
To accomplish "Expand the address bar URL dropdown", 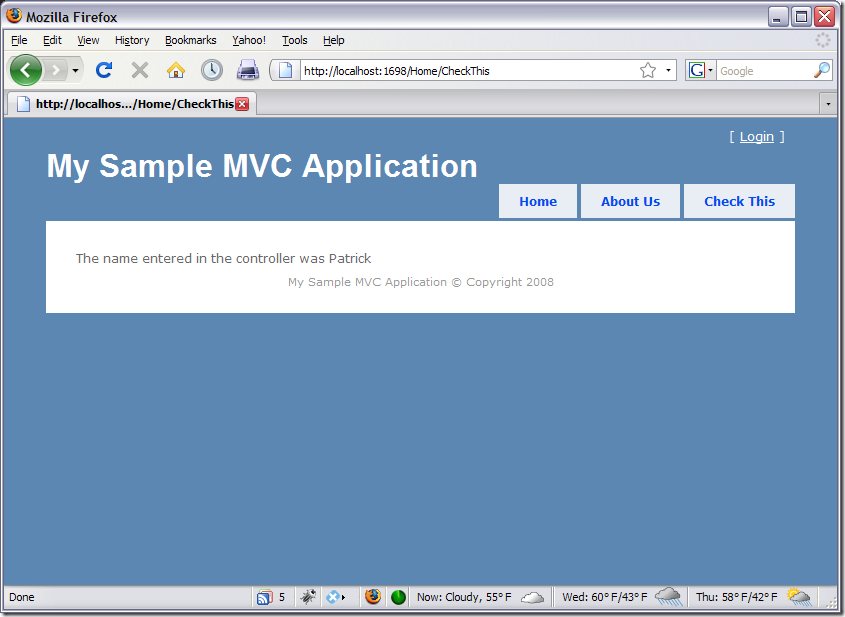I will pyautogui.click(x=668, y=71).
